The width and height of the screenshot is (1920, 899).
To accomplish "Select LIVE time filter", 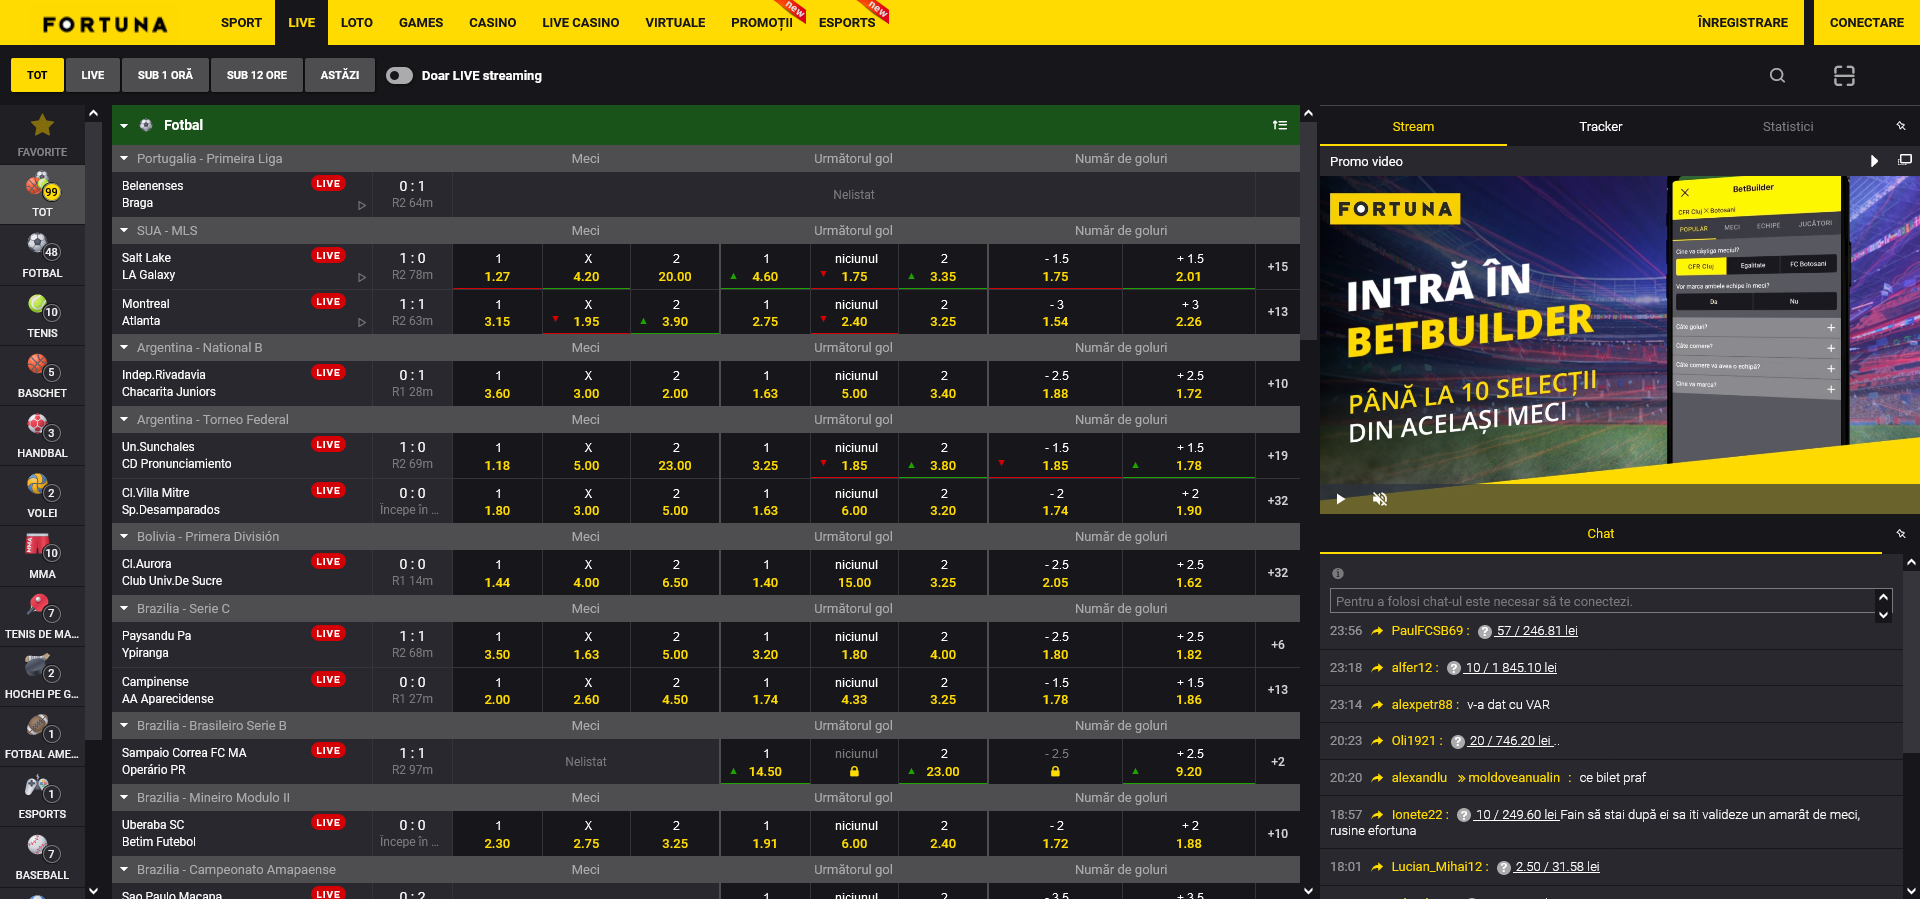I will click(93, 75).
